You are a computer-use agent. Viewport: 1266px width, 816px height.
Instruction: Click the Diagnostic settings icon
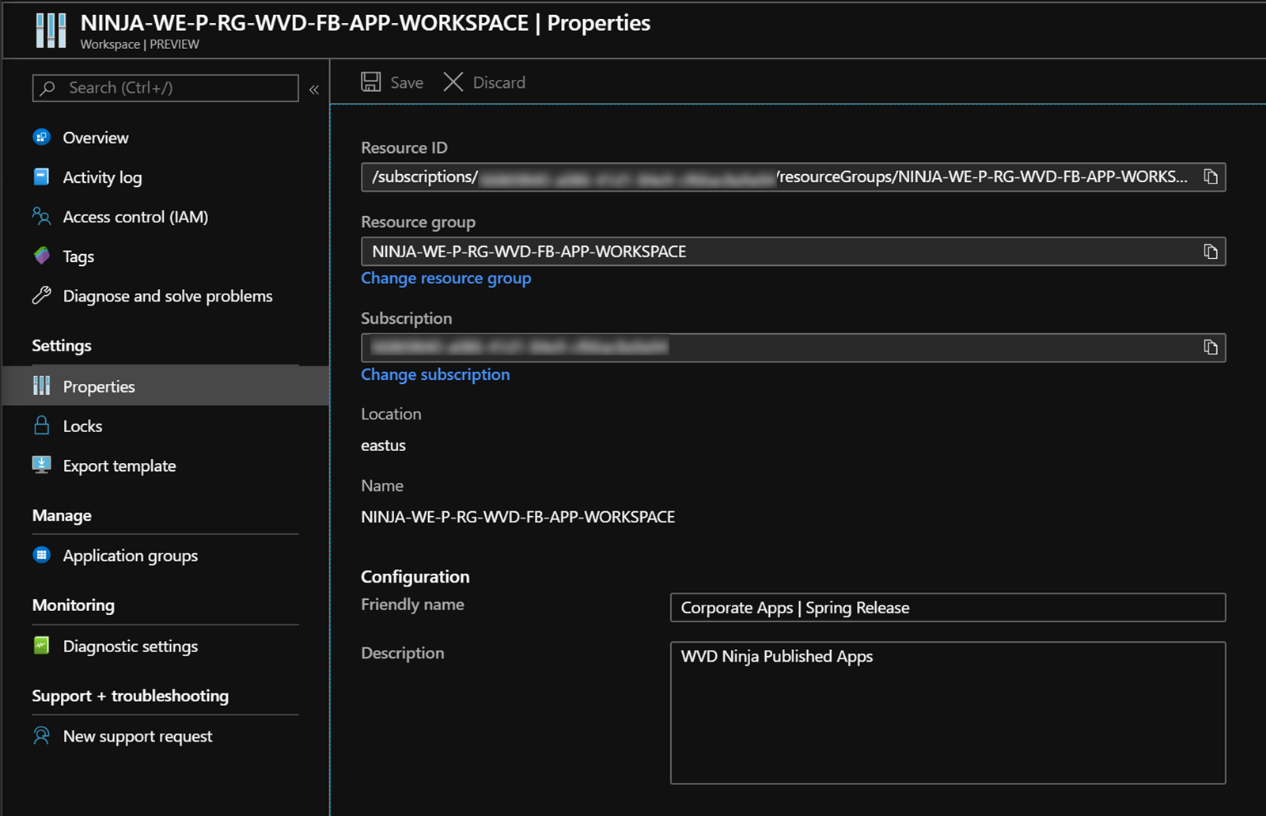pyautogui.click(x=41, y=645)
